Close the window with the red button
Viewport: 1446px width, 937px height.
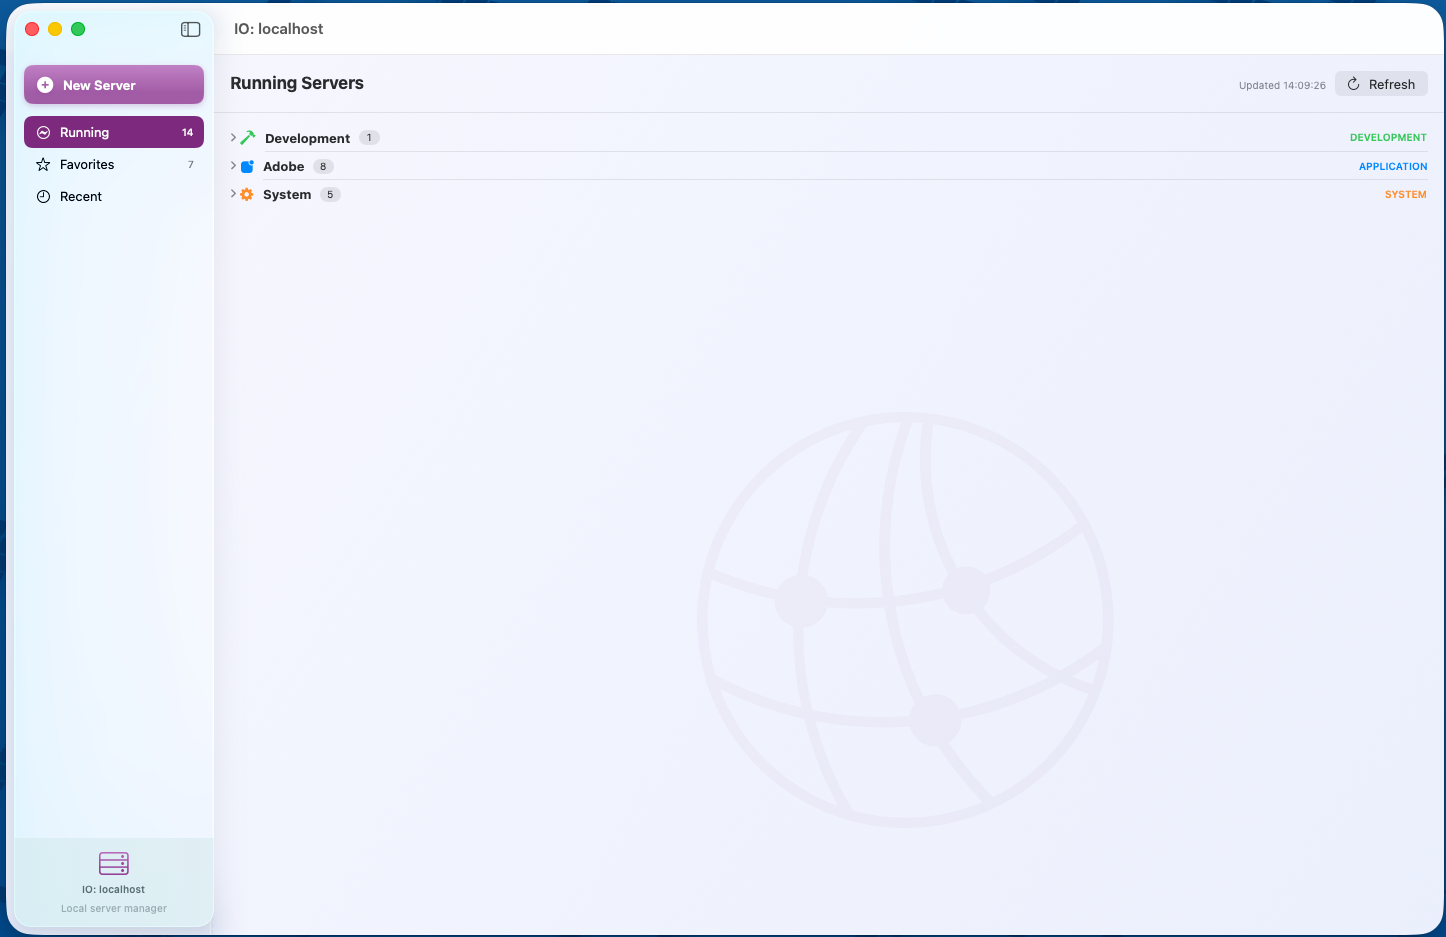coord(32,29)
